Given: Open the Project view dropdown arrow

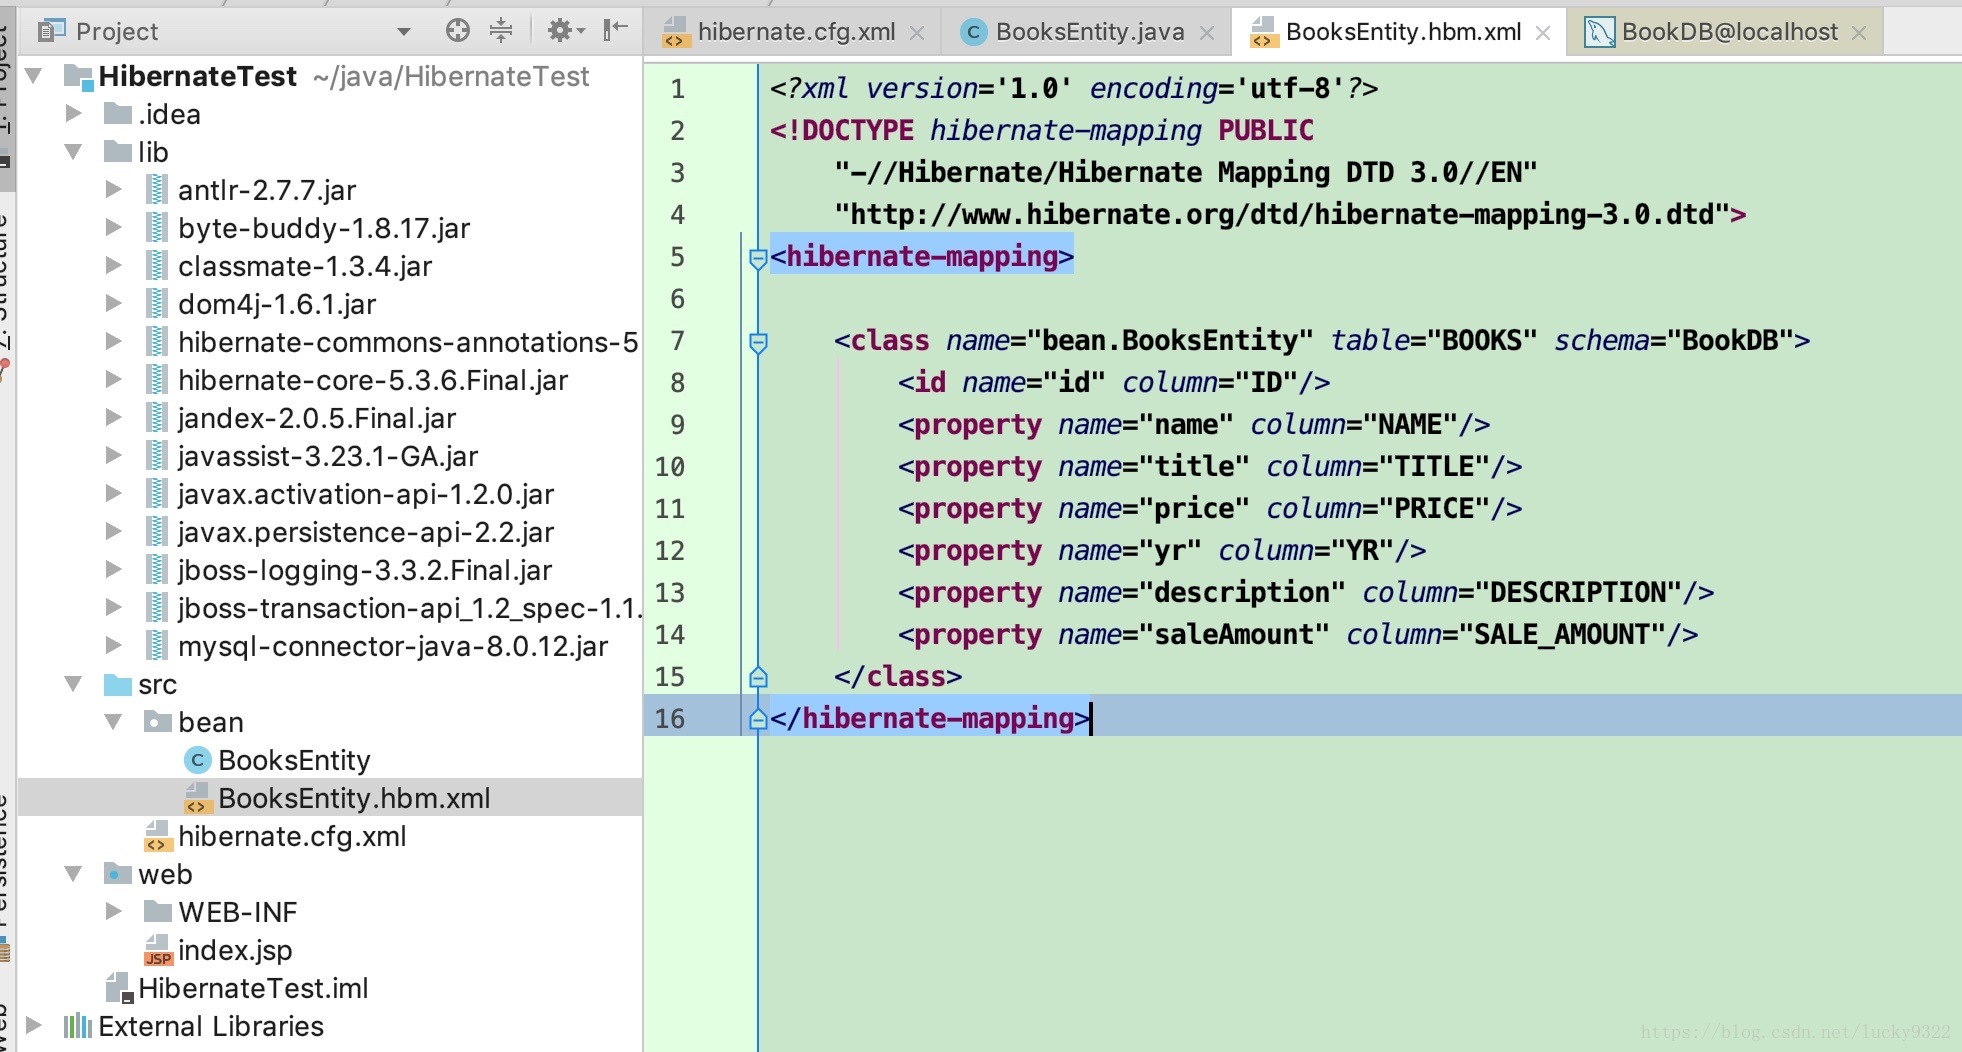Looking at the screenshot, I should coord(404,32).
